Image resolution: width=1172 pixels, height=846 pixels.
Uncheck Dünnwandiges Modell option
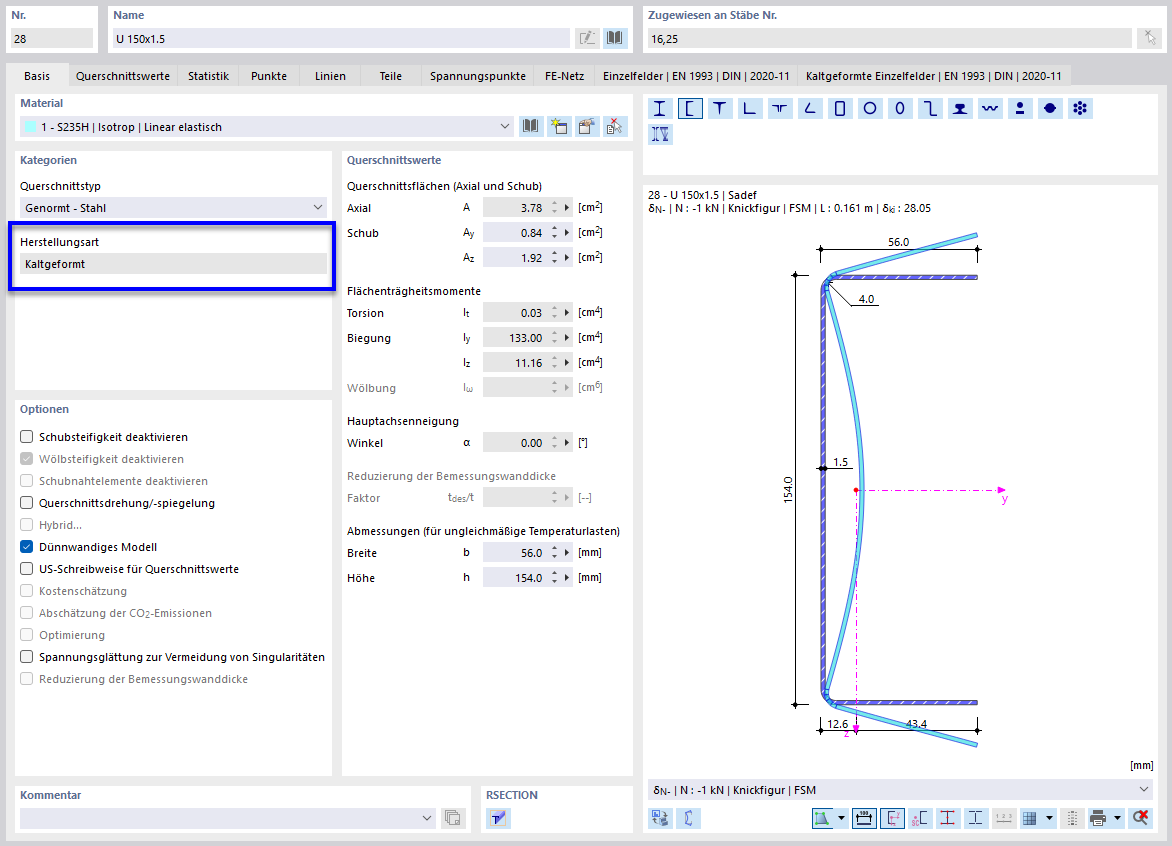tap(27, 547)
